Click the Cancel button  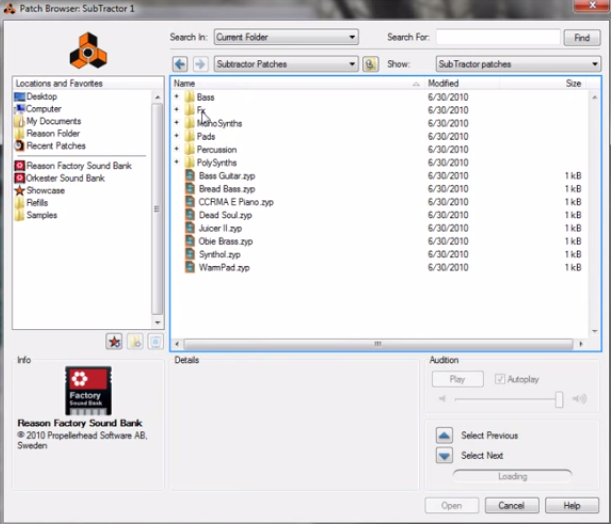coord(512,506)
